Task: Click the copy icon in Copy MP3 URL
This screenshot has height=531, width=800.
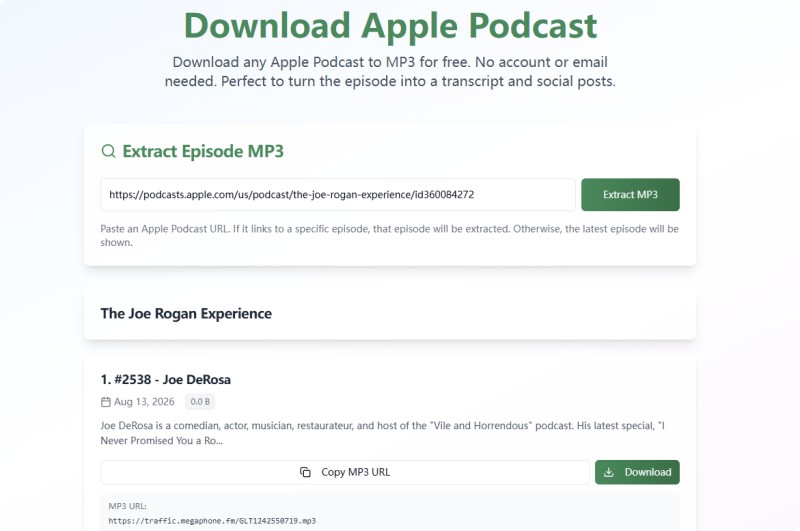Action: coord(305,472)
